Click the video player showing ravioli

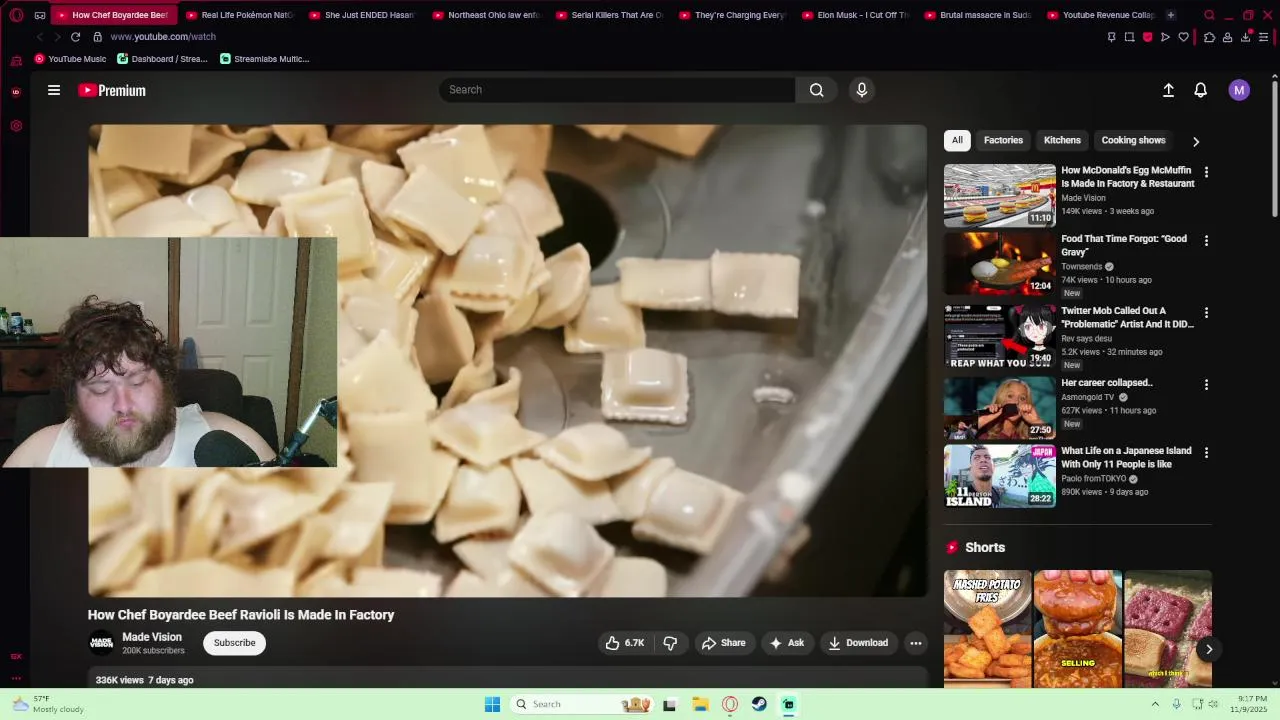point(508,361)
